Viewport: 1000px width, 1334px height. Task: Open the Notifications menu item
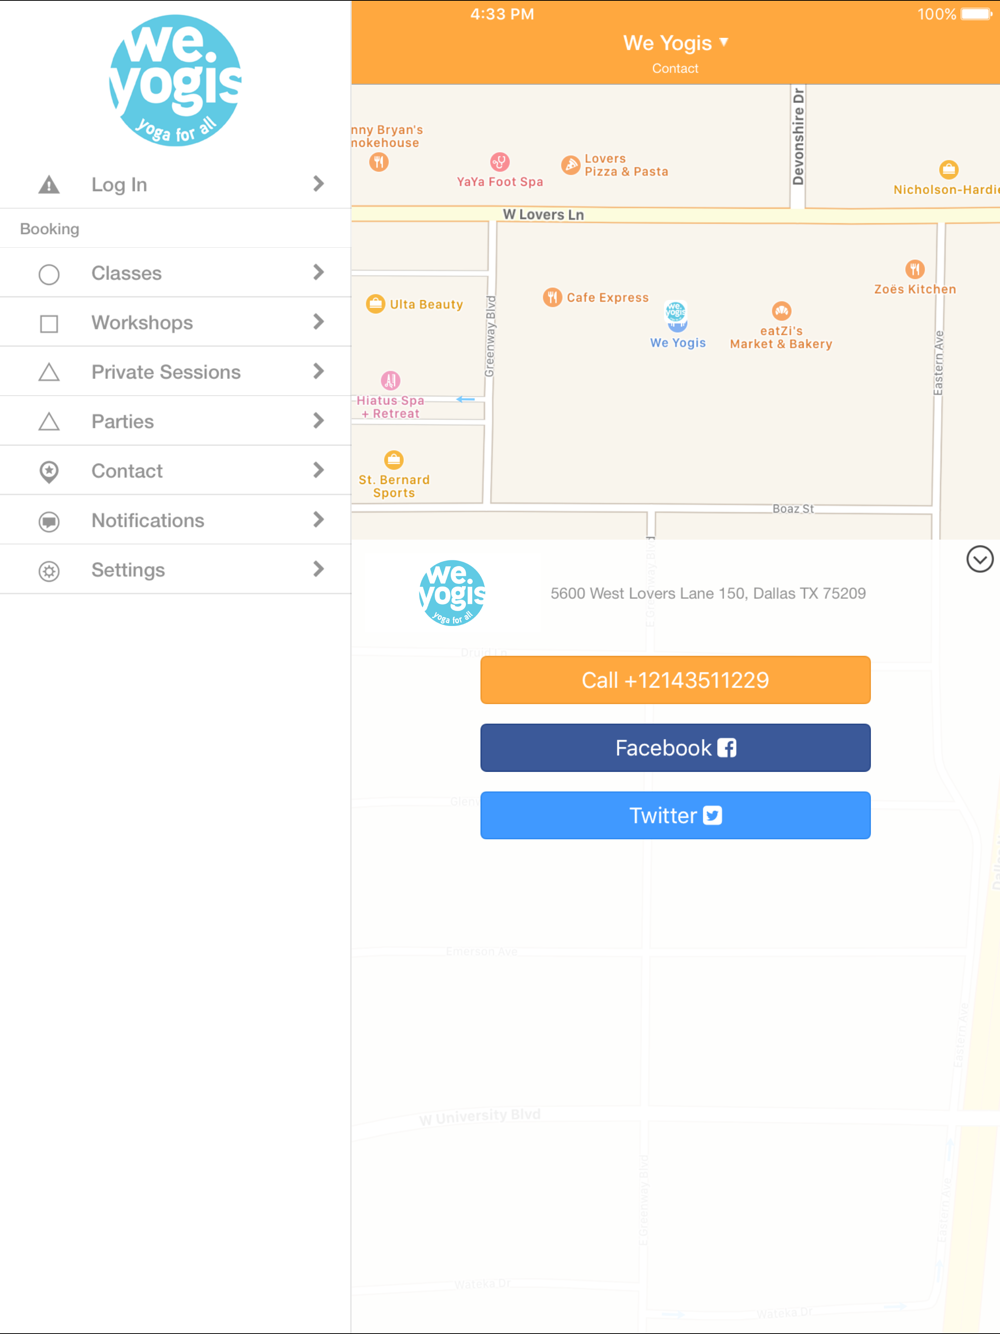pos(175,520)
